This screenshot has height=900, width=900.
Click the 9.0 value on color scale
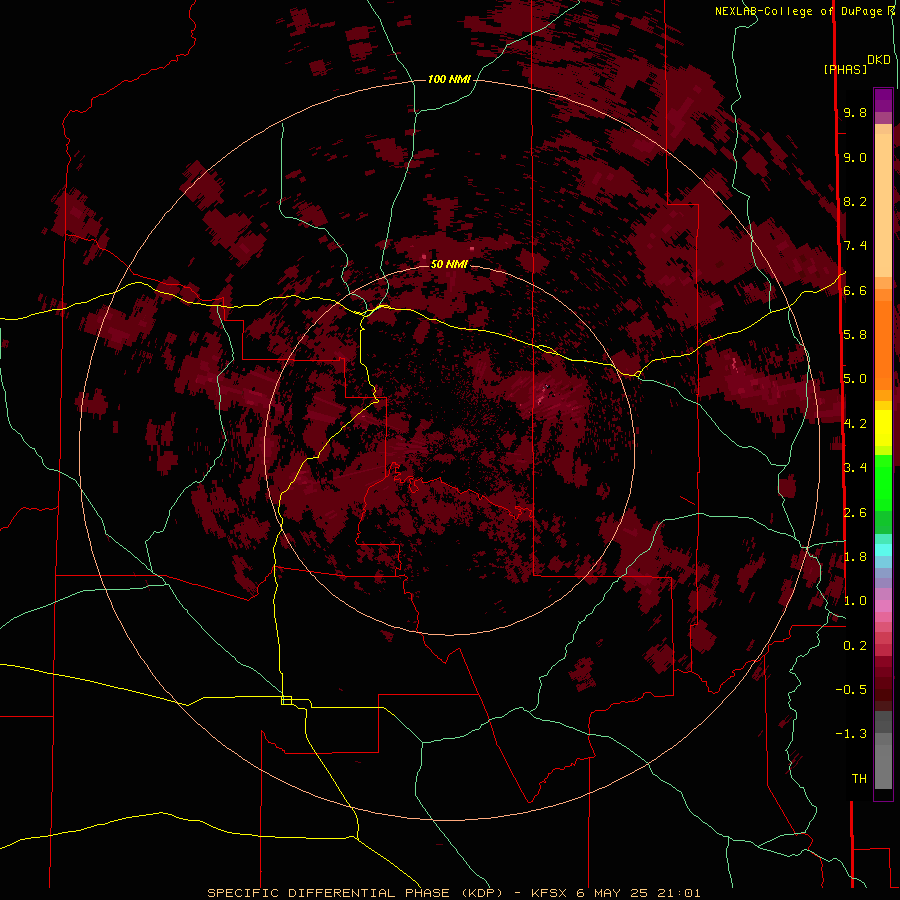855,158
